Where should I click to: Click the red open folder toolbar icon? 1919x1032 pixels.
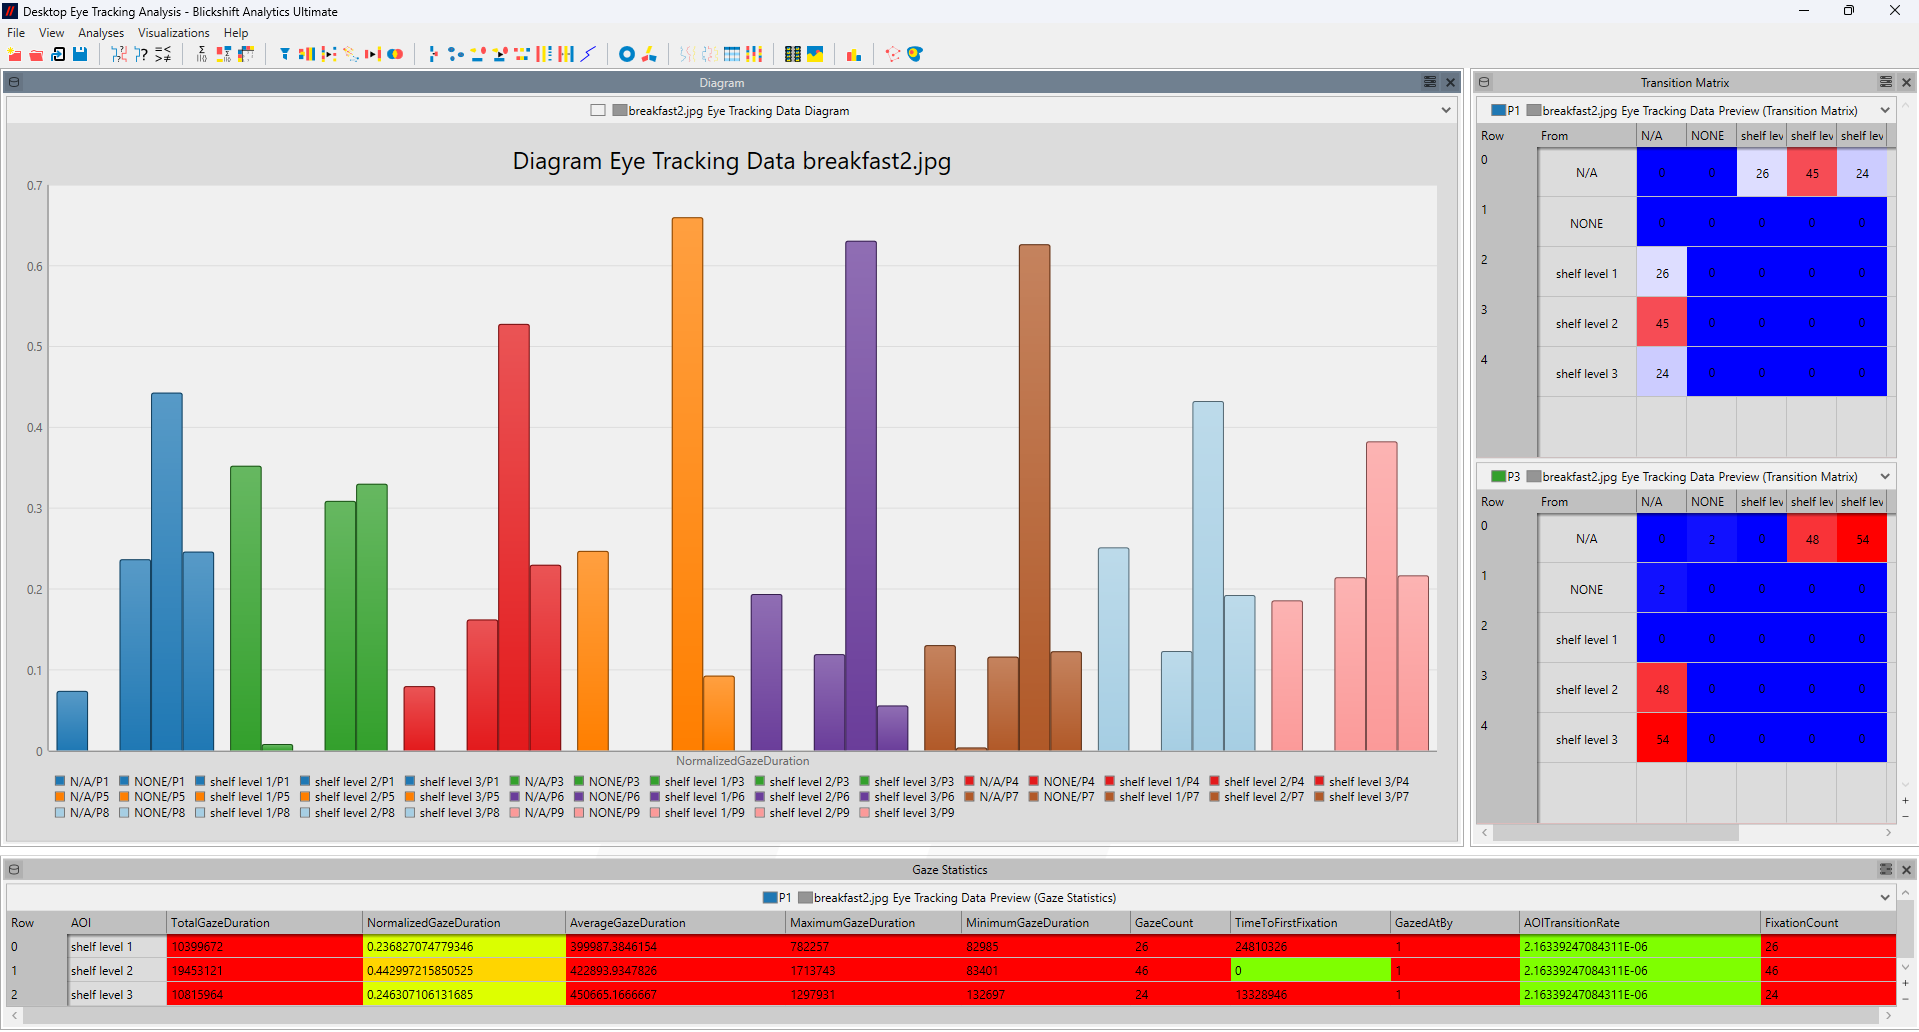[x=36, y=55]
